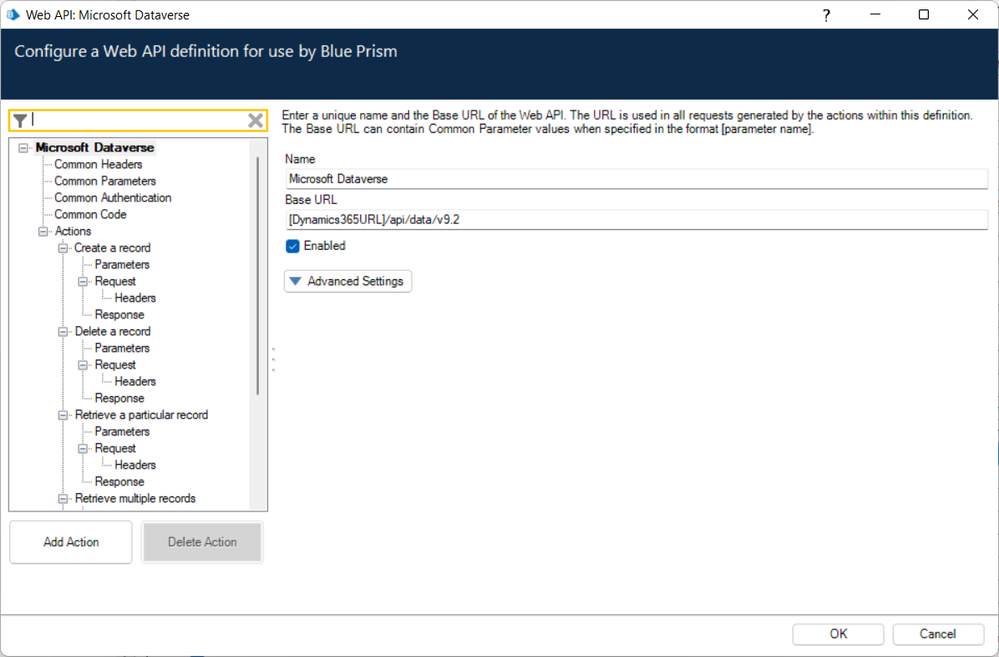Select Common Headers in the tree
This screenshot has width=999, height=657.
click(98, 164)
